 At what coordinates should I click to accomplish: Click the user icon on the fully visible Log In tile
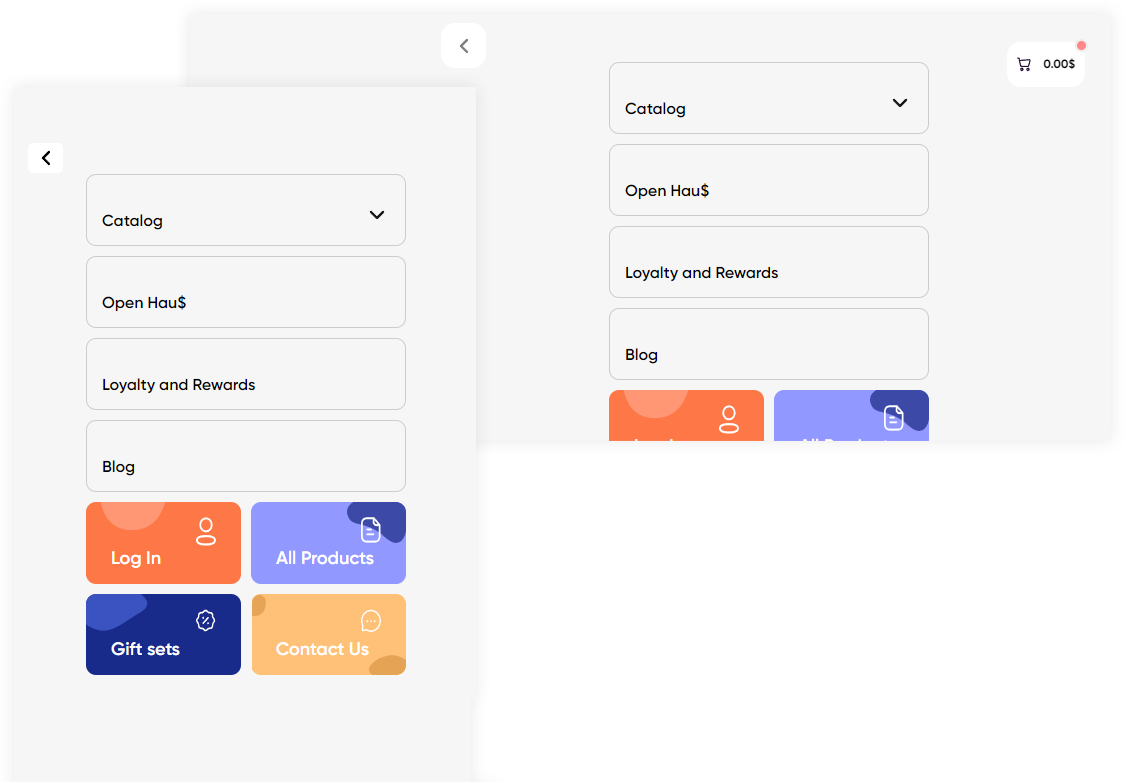click(x=206, y=531)
